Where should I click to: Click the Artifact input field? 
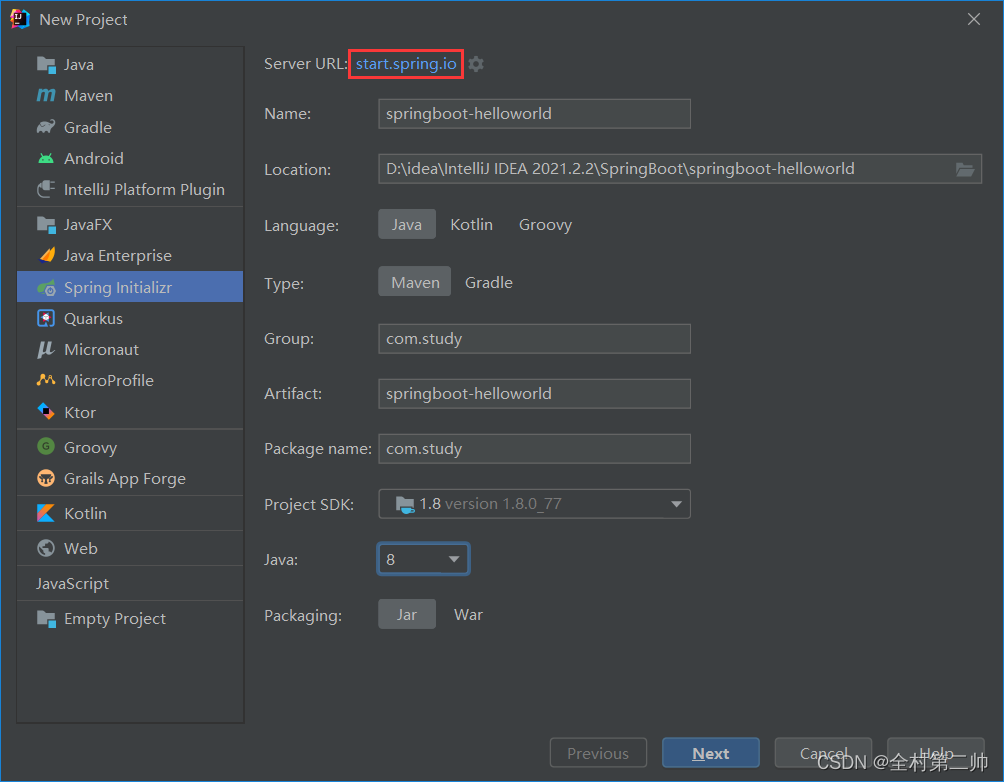pyautogui.click(x=534, y=394)
